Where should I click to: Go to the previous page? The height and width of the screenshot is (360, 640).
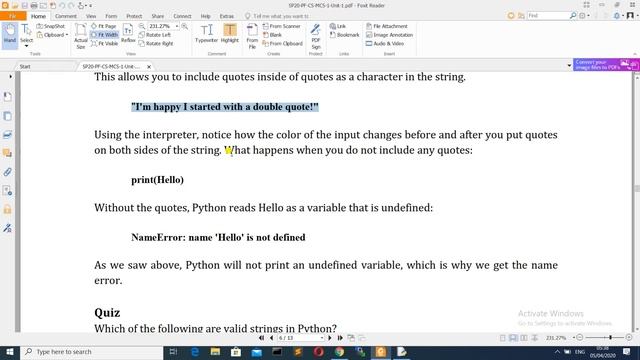[x=271, y=338]
